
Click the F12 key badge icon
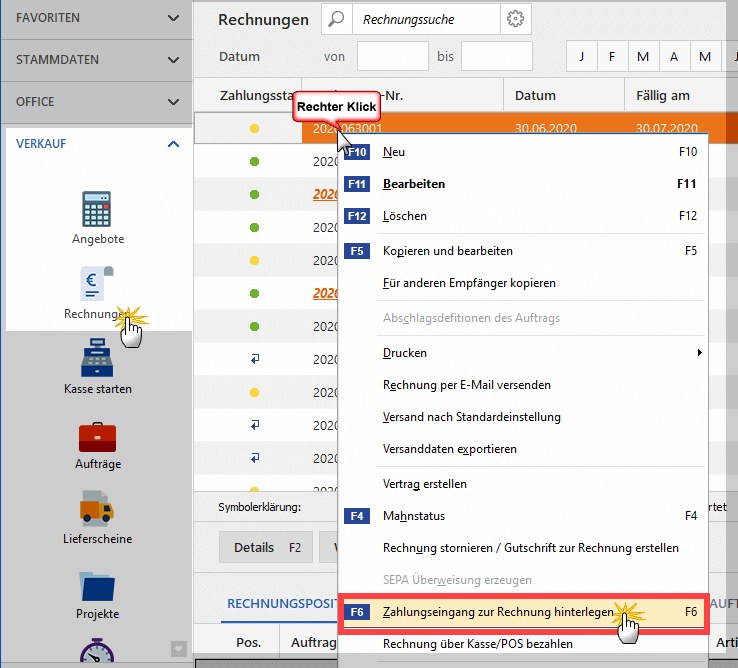point(357,216)
